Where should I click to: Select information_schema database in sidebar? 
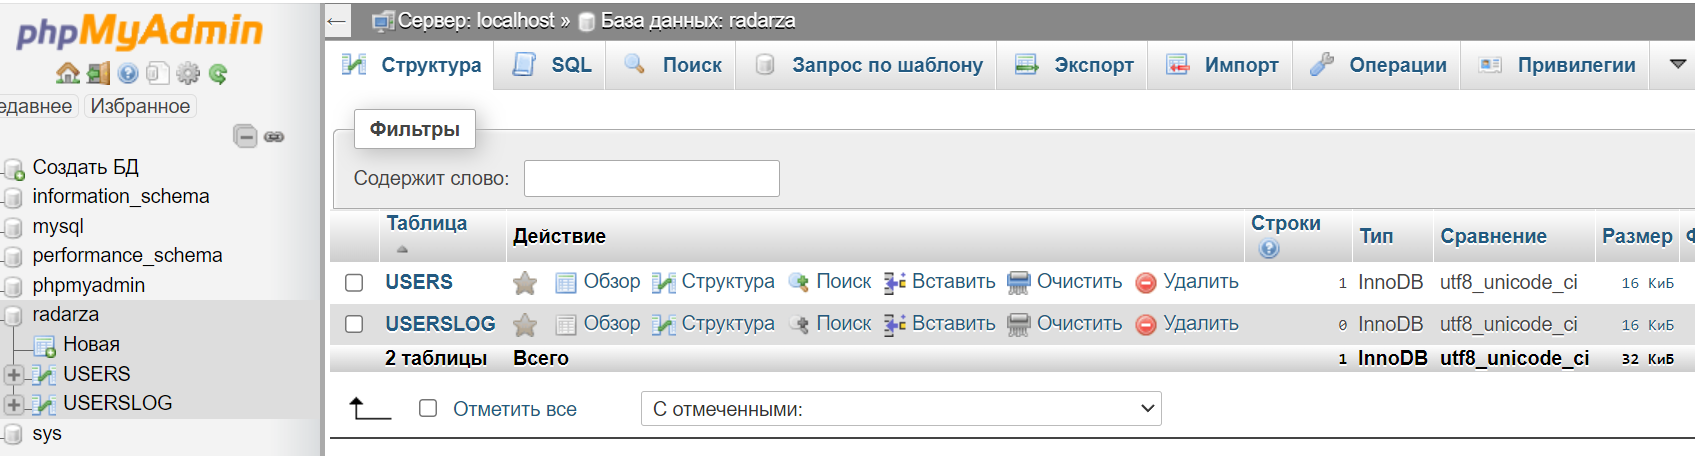[x=121, y=196]
